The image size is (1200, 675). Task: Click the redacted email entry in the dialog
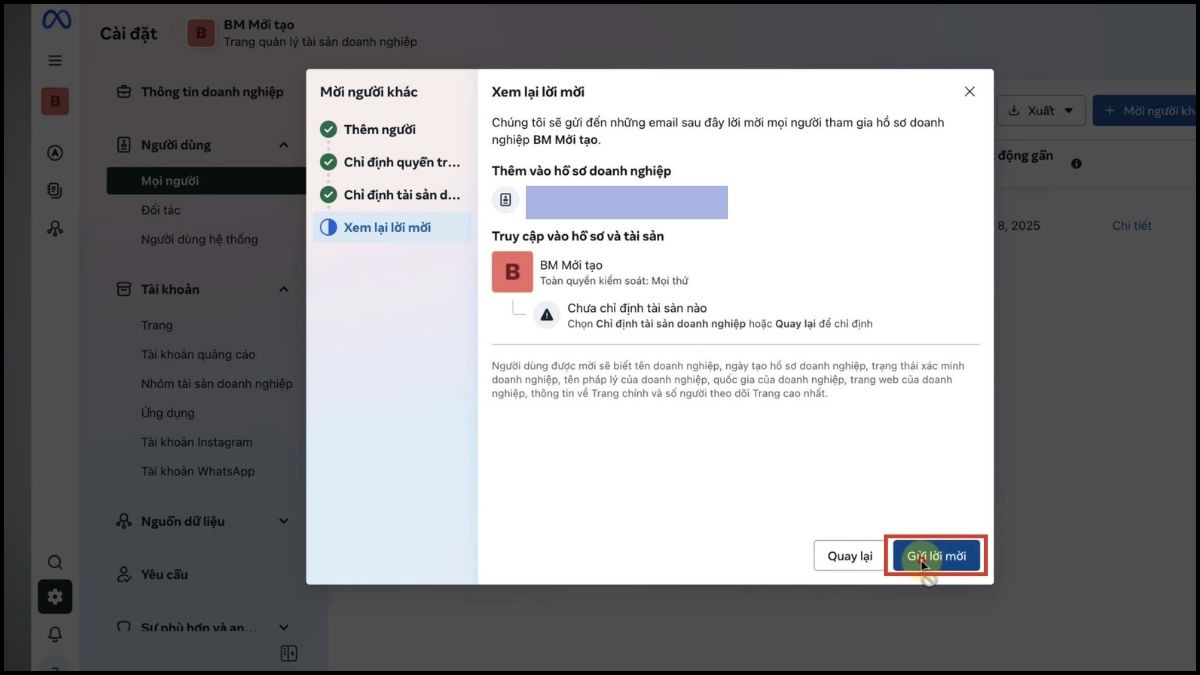(x=627, y=202)
